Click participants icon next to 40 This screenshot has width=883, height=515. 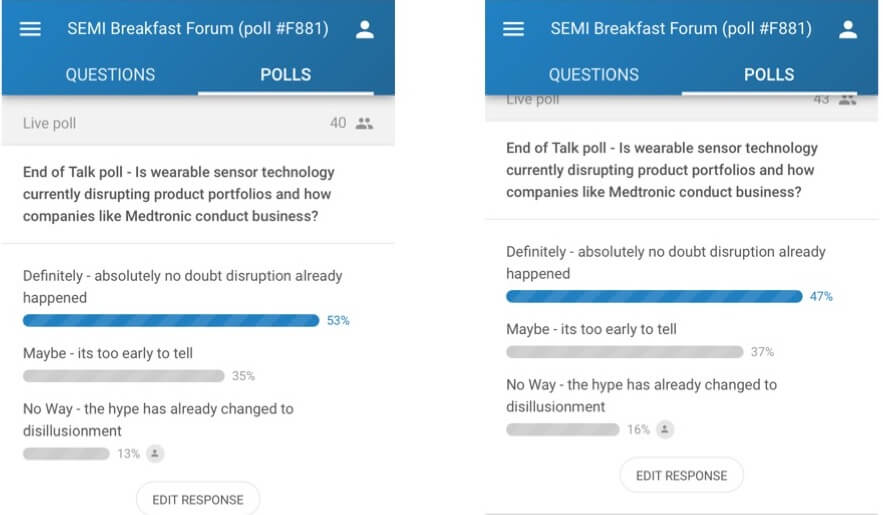[364, 123]
